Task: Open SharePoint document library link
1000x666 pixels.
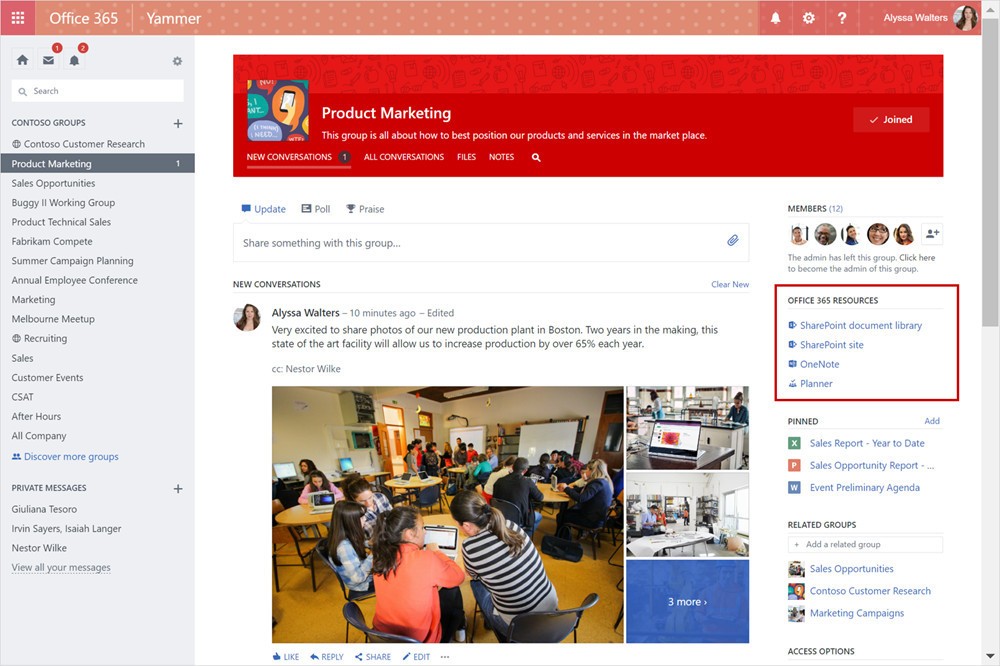Action: (x=860, y=325)
